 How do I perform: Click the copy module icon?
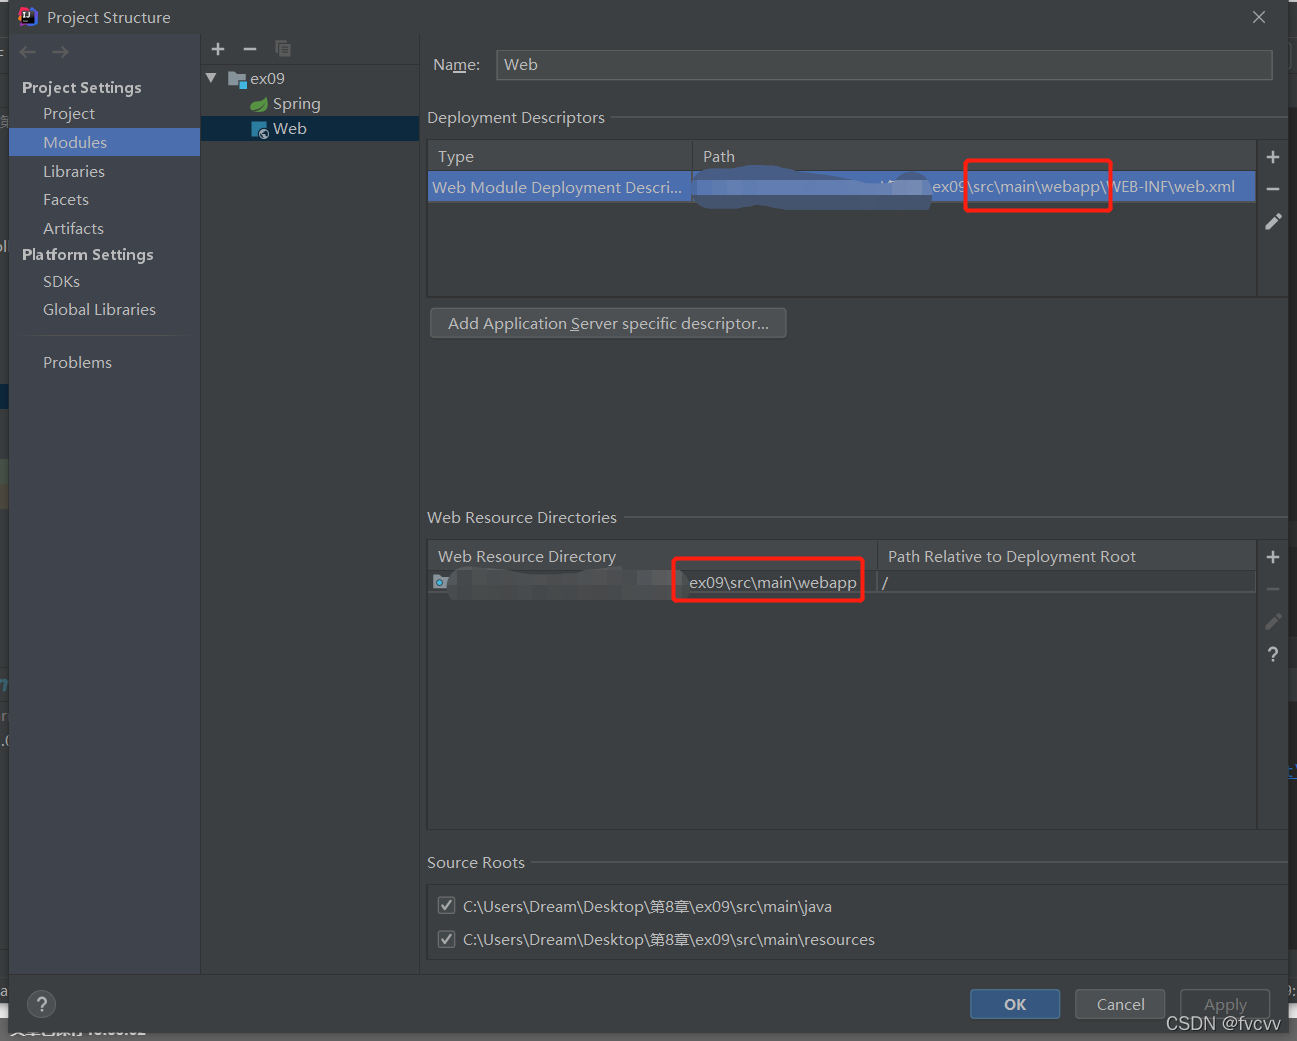[x=283, y=49]
